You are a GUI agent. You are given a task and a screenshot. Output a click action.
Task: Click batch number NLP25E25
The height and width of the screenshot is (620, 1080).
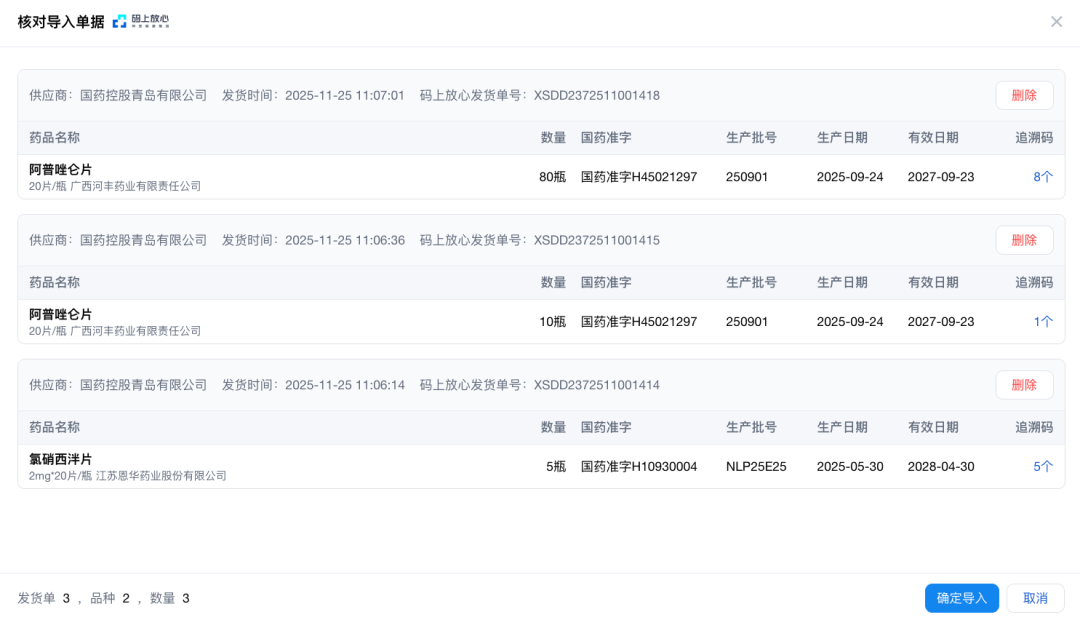(756, 467)
